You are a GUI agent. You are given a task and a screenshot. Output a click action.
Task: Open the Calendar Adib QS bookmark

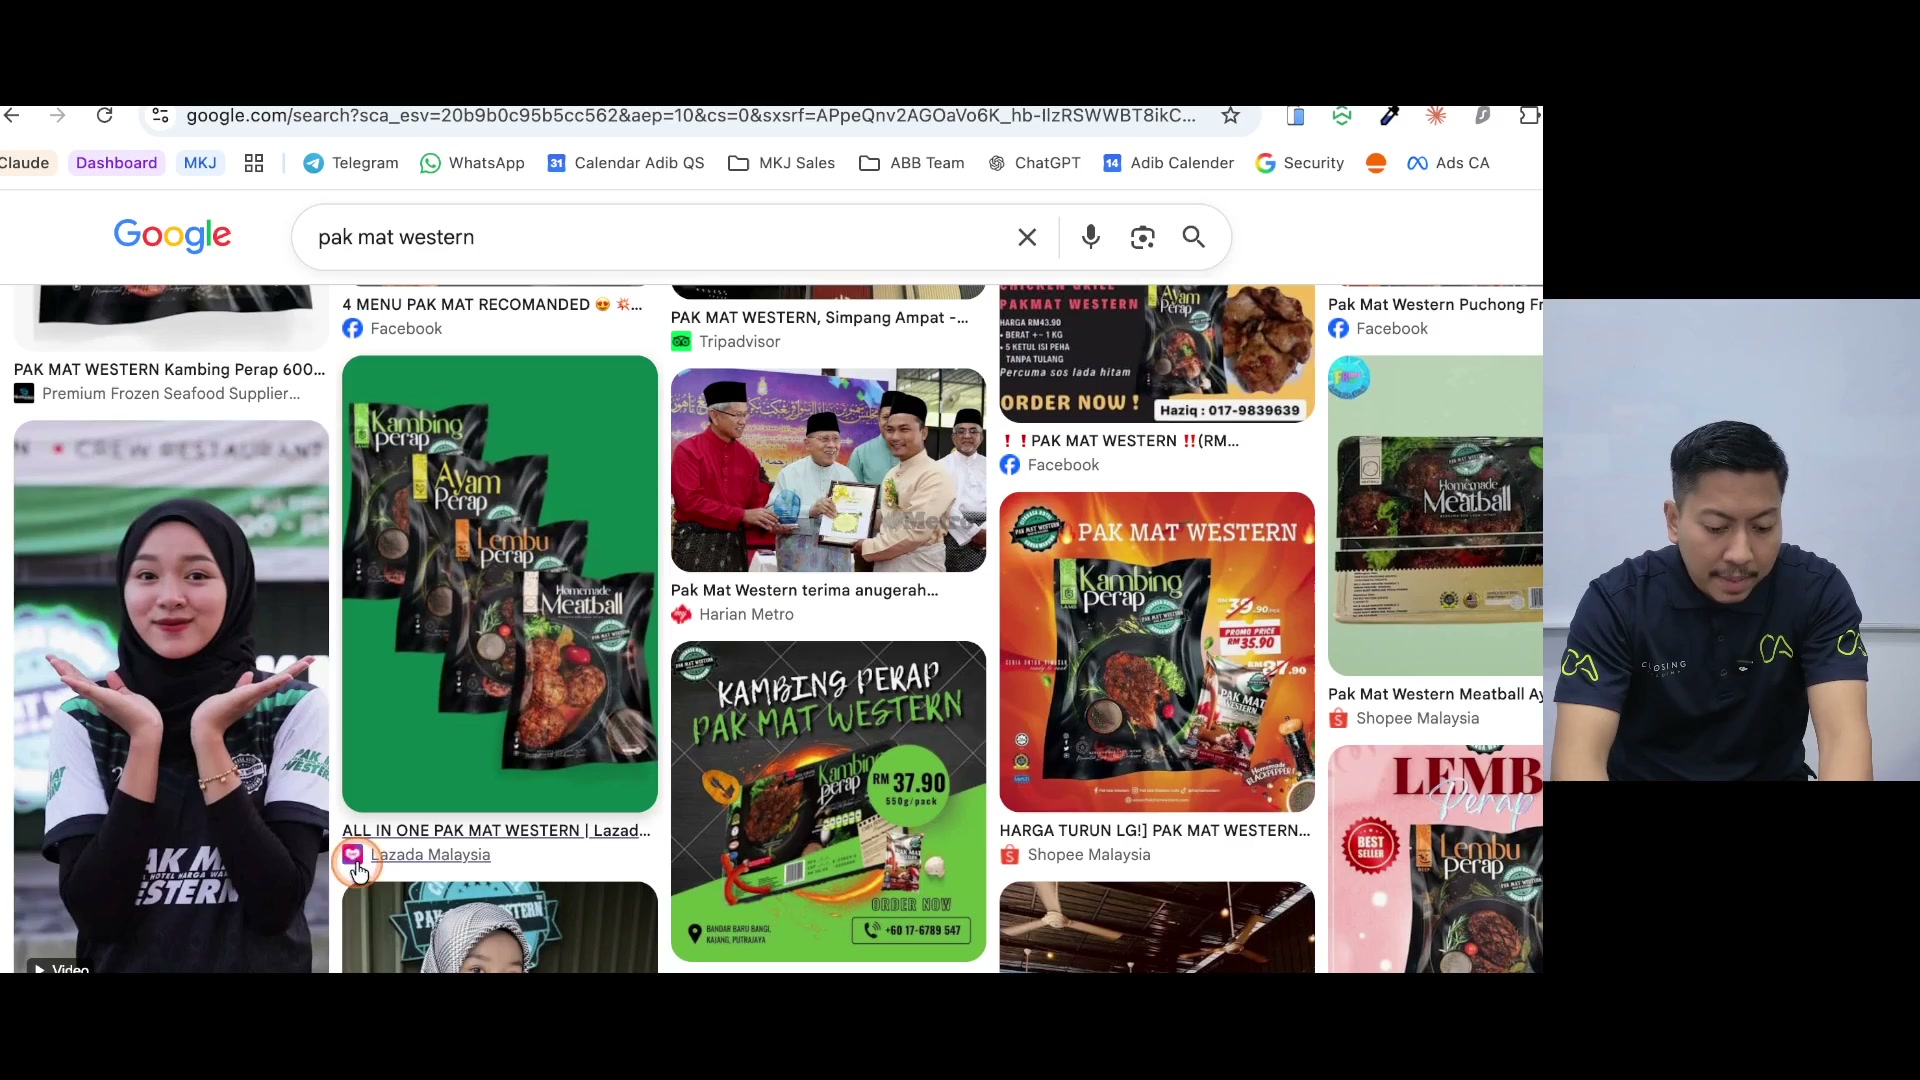[x=626, y=163]
